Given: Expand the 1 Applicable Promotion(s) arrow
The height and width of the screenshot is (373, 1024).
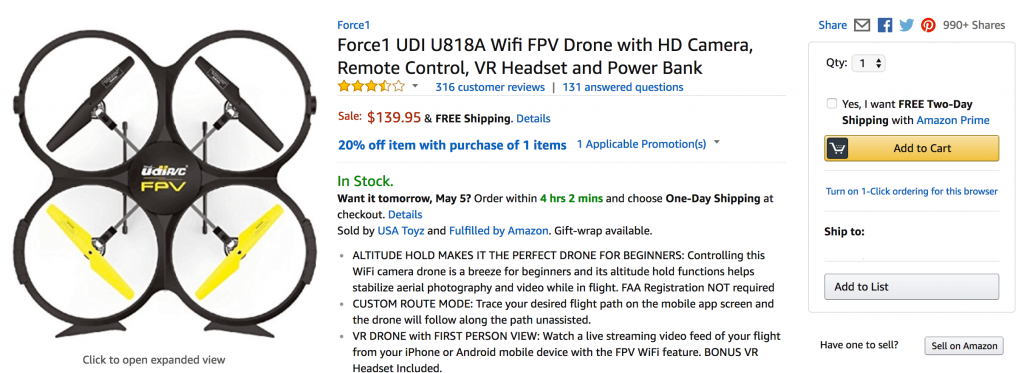Looking at the screenshot, I should coord(717,141).
